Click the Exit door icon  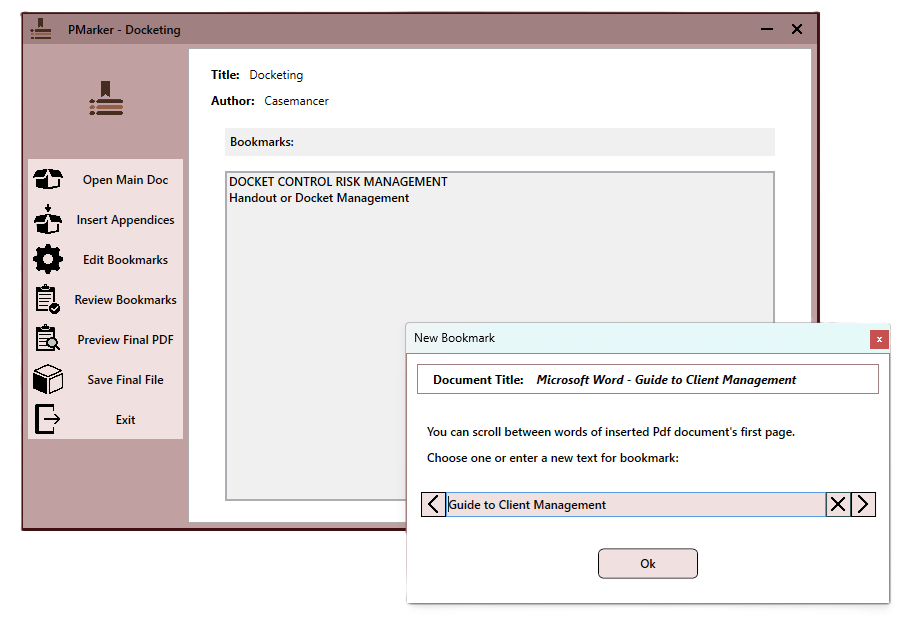[48, 420]
